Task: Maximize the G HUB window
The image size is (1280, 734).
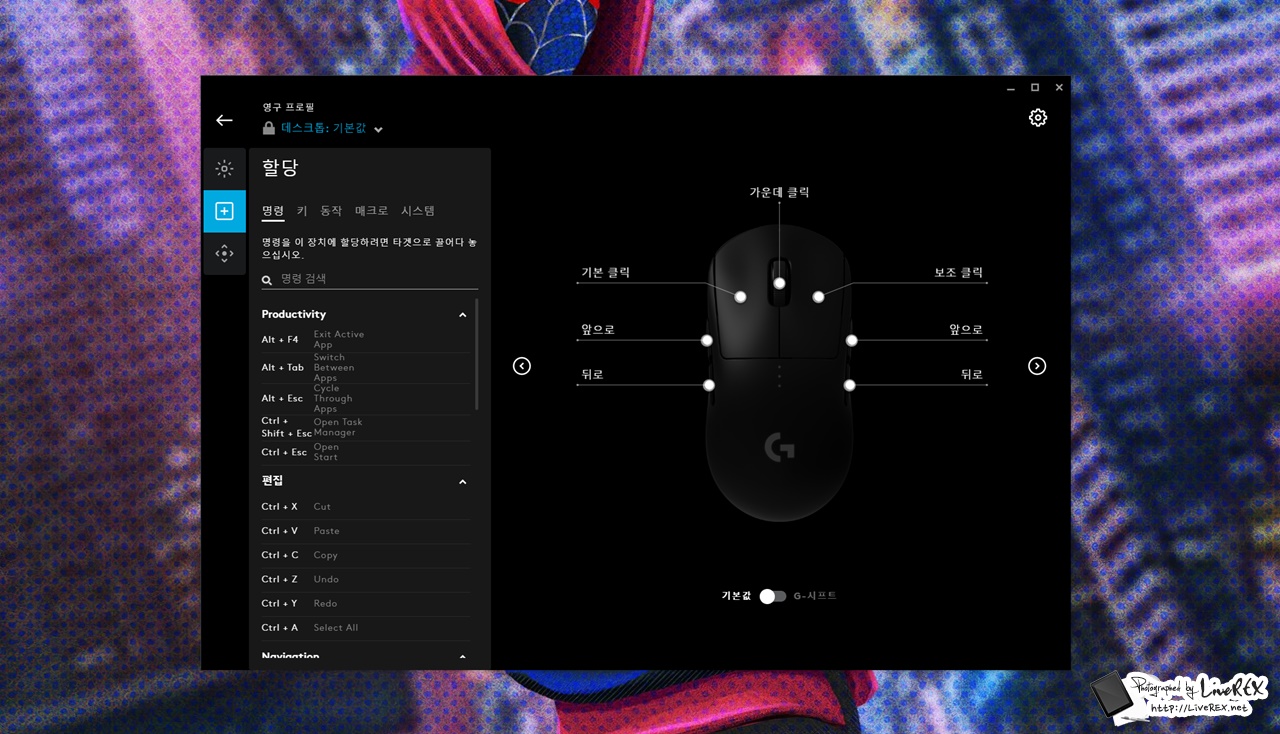Action: click(x=1035, y=88)
